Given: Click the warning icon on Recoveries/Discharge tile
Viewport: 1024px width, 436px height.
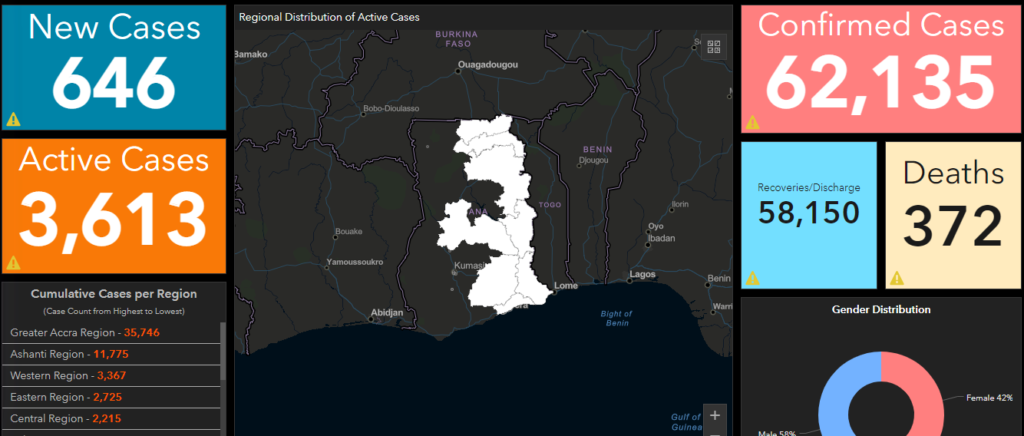Looking at the screenshot, I should point(752,278).
